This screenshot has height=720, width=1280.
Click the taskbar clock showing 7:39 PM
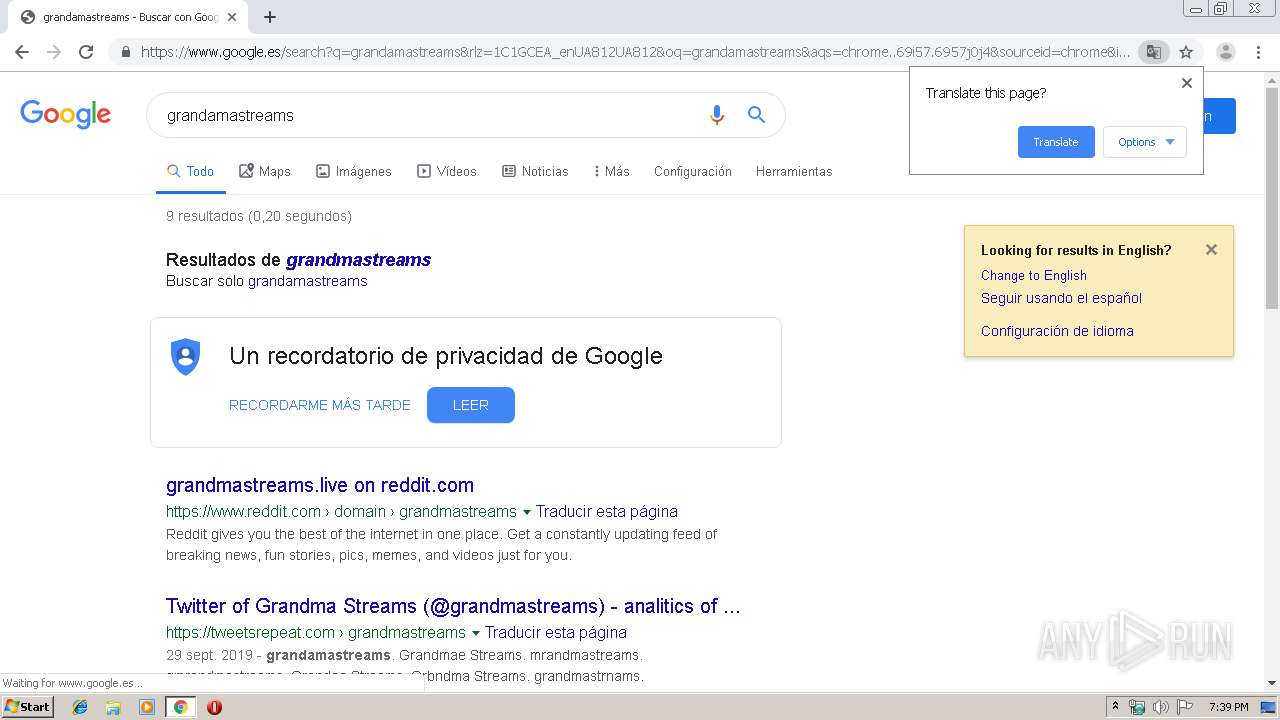(x=1228, y=707)
